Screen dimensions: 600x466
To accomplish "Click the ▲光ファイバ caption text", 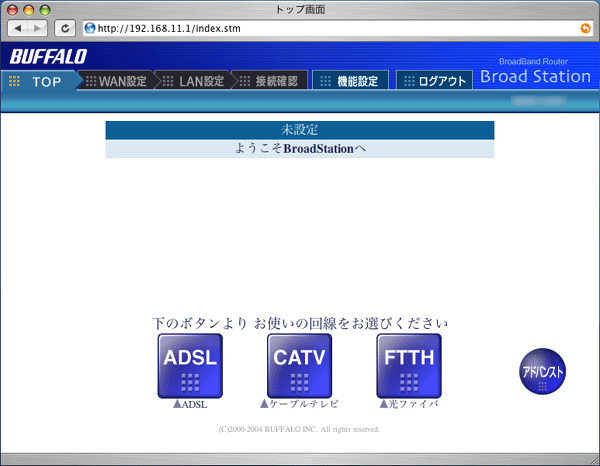I will (x=409, y=404).
